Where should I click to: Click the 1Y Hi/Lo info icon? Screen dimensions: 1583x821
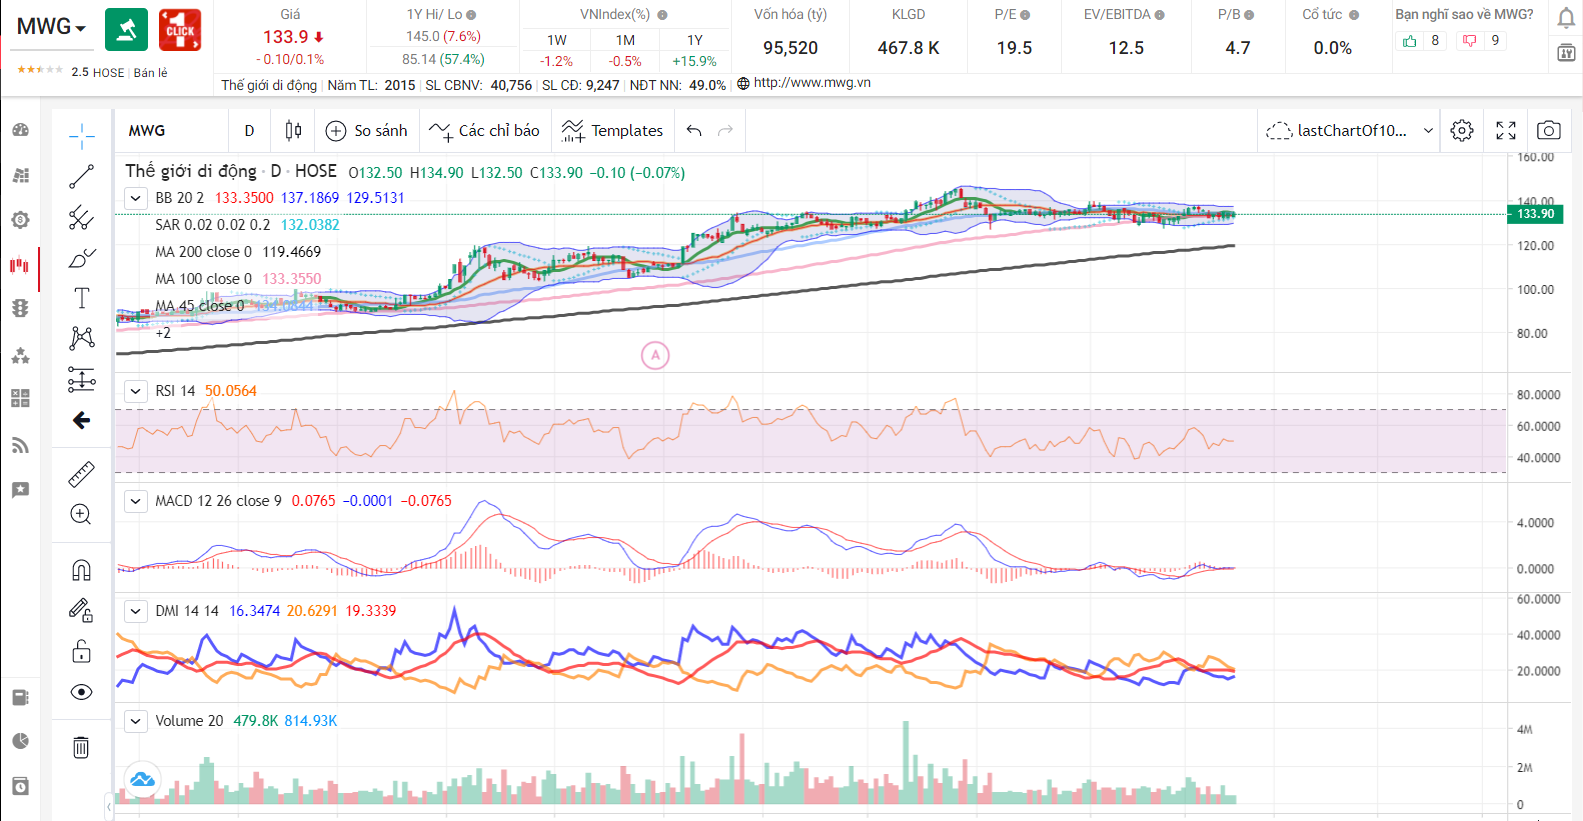[471, 15]
